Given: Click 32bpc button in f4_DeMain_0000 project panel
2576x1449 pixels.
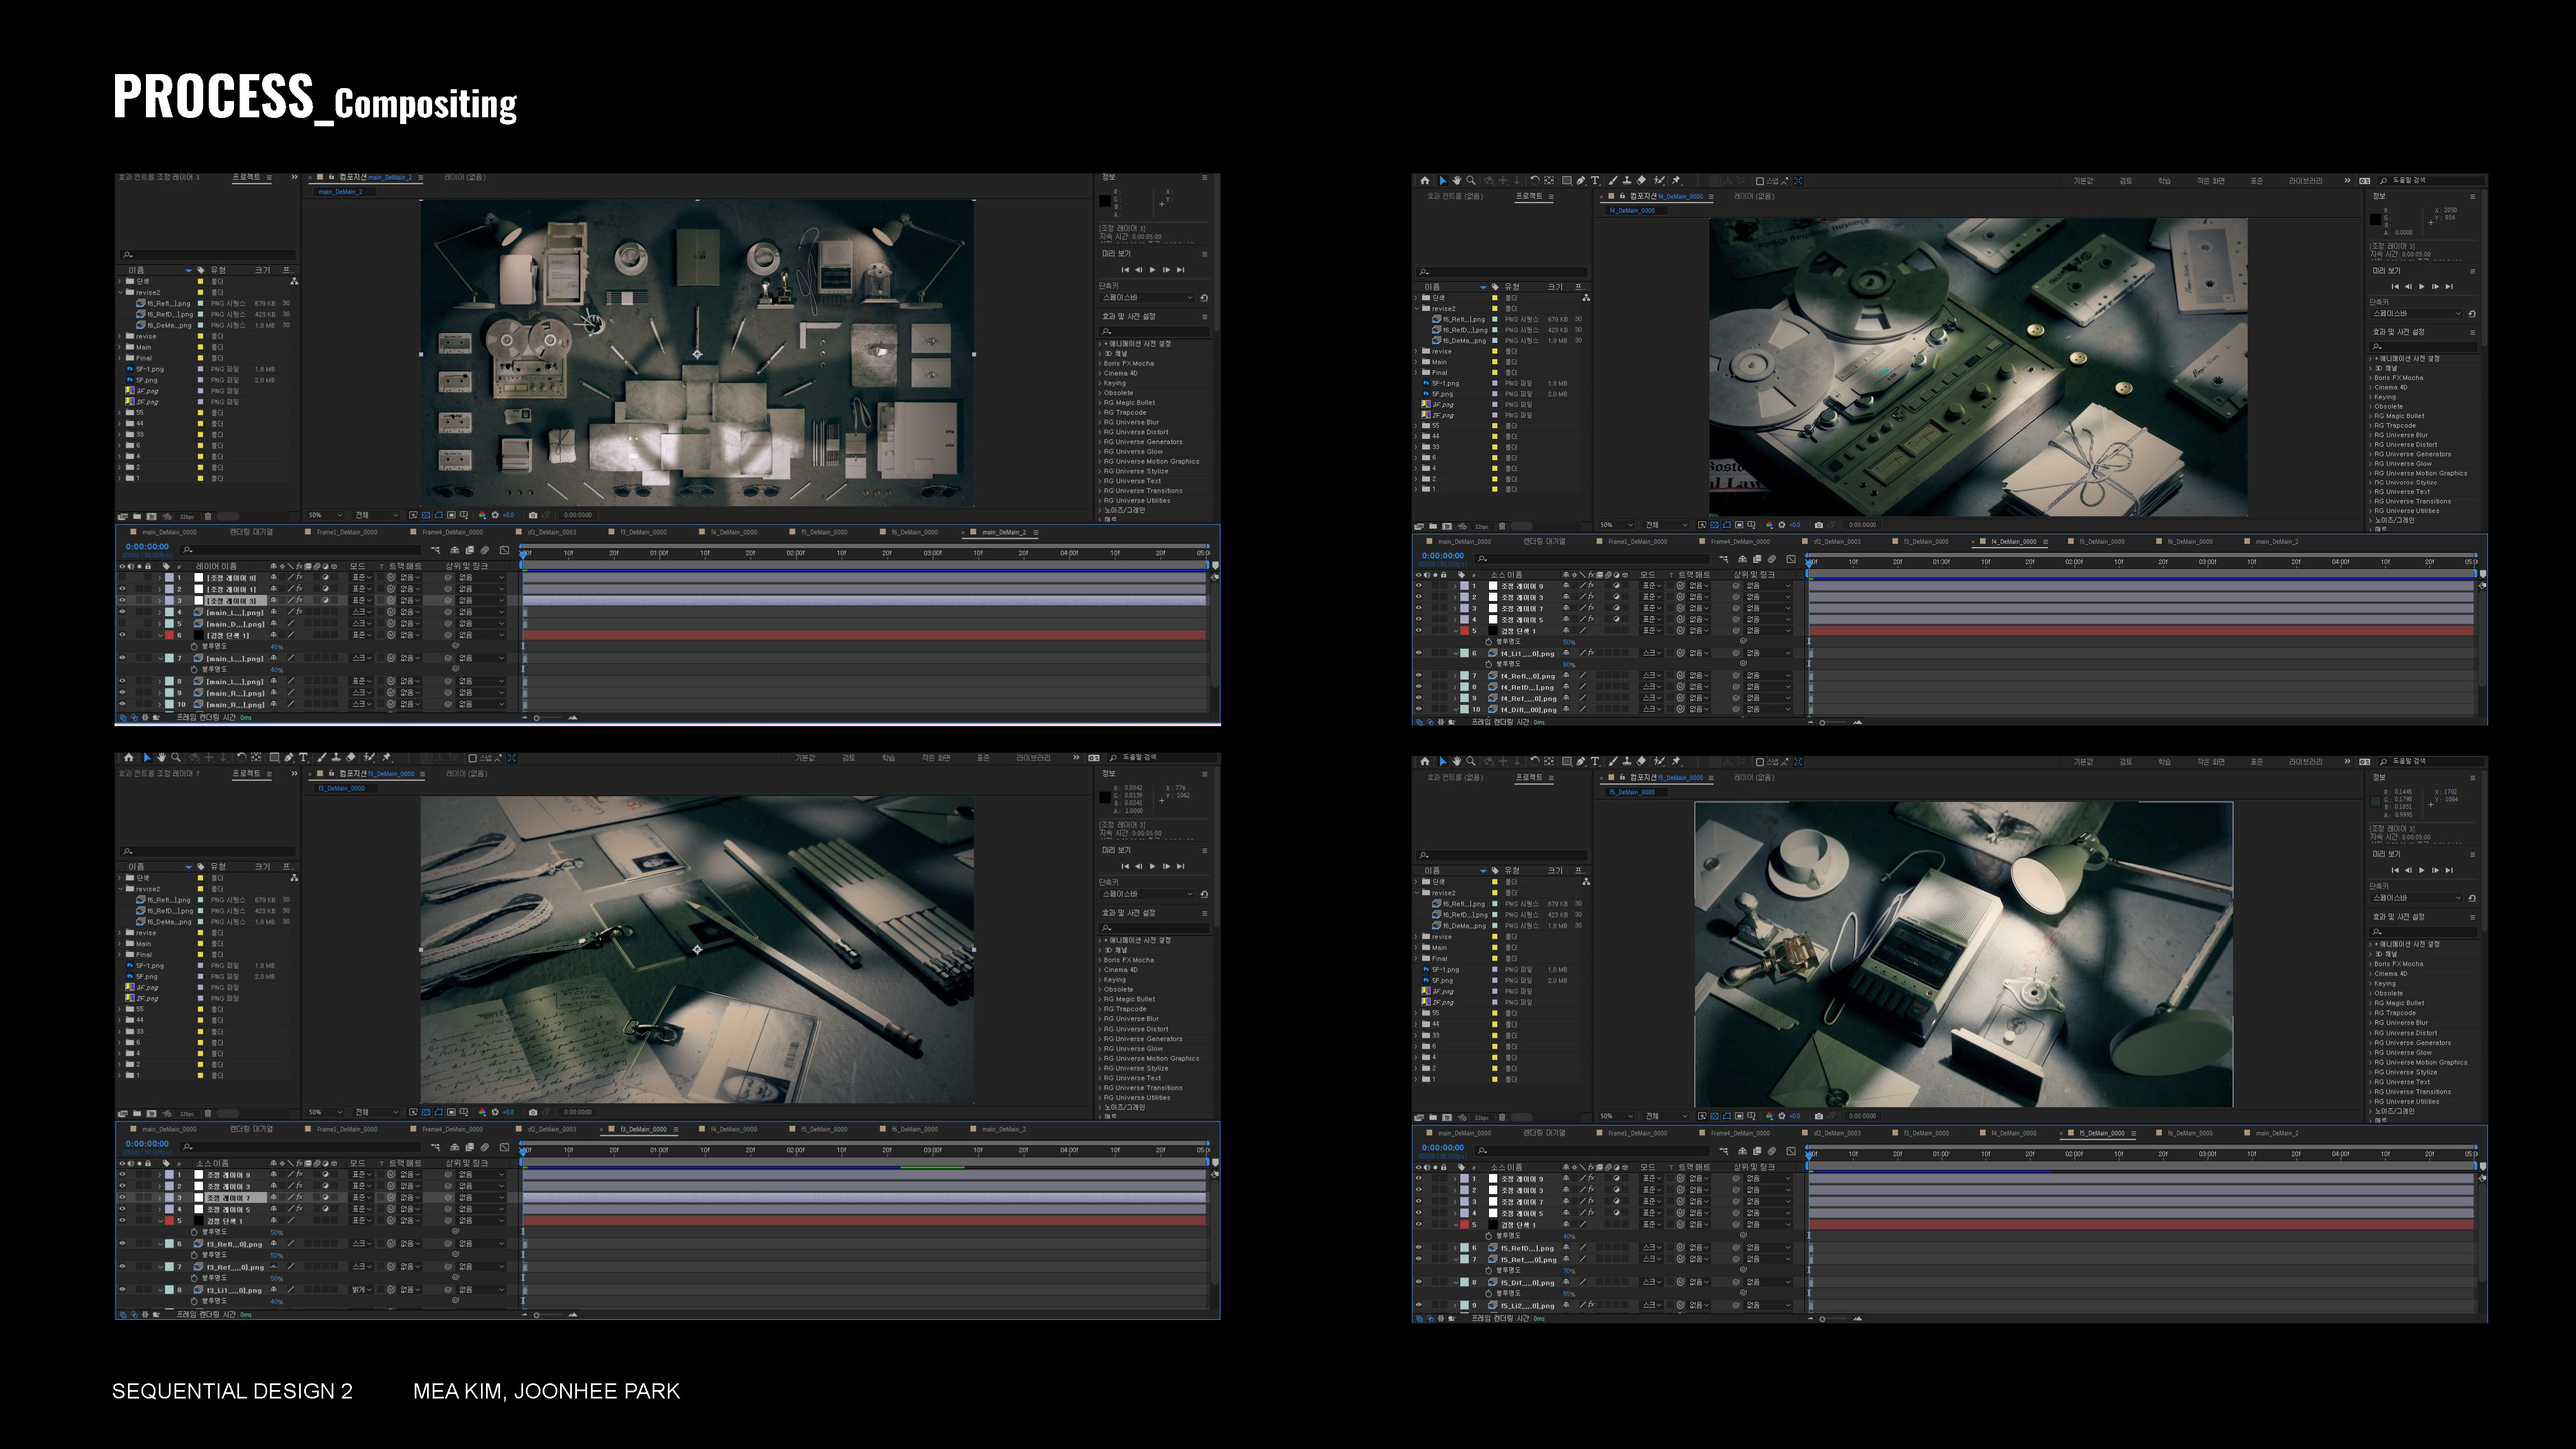Looking at the screenshot, I should (1481, 526).
